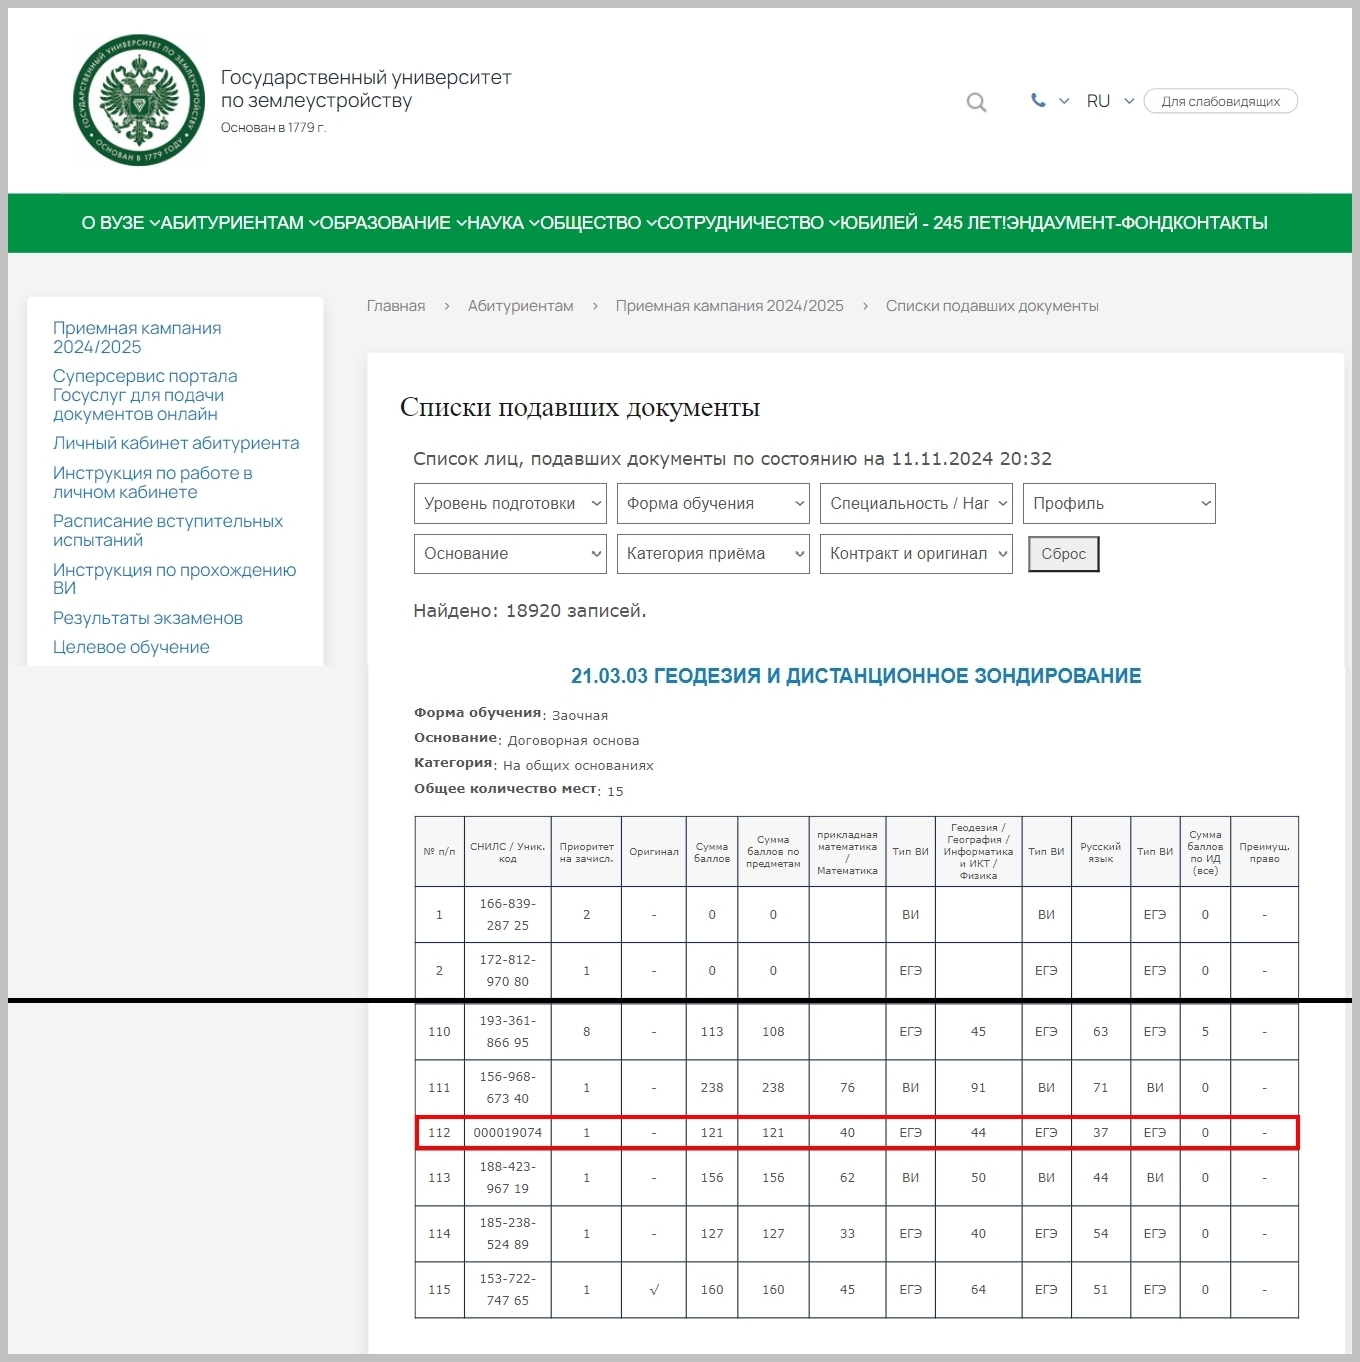
Task: Click 'Сумма баллов по предметам' header
Action: click(773, 852)
